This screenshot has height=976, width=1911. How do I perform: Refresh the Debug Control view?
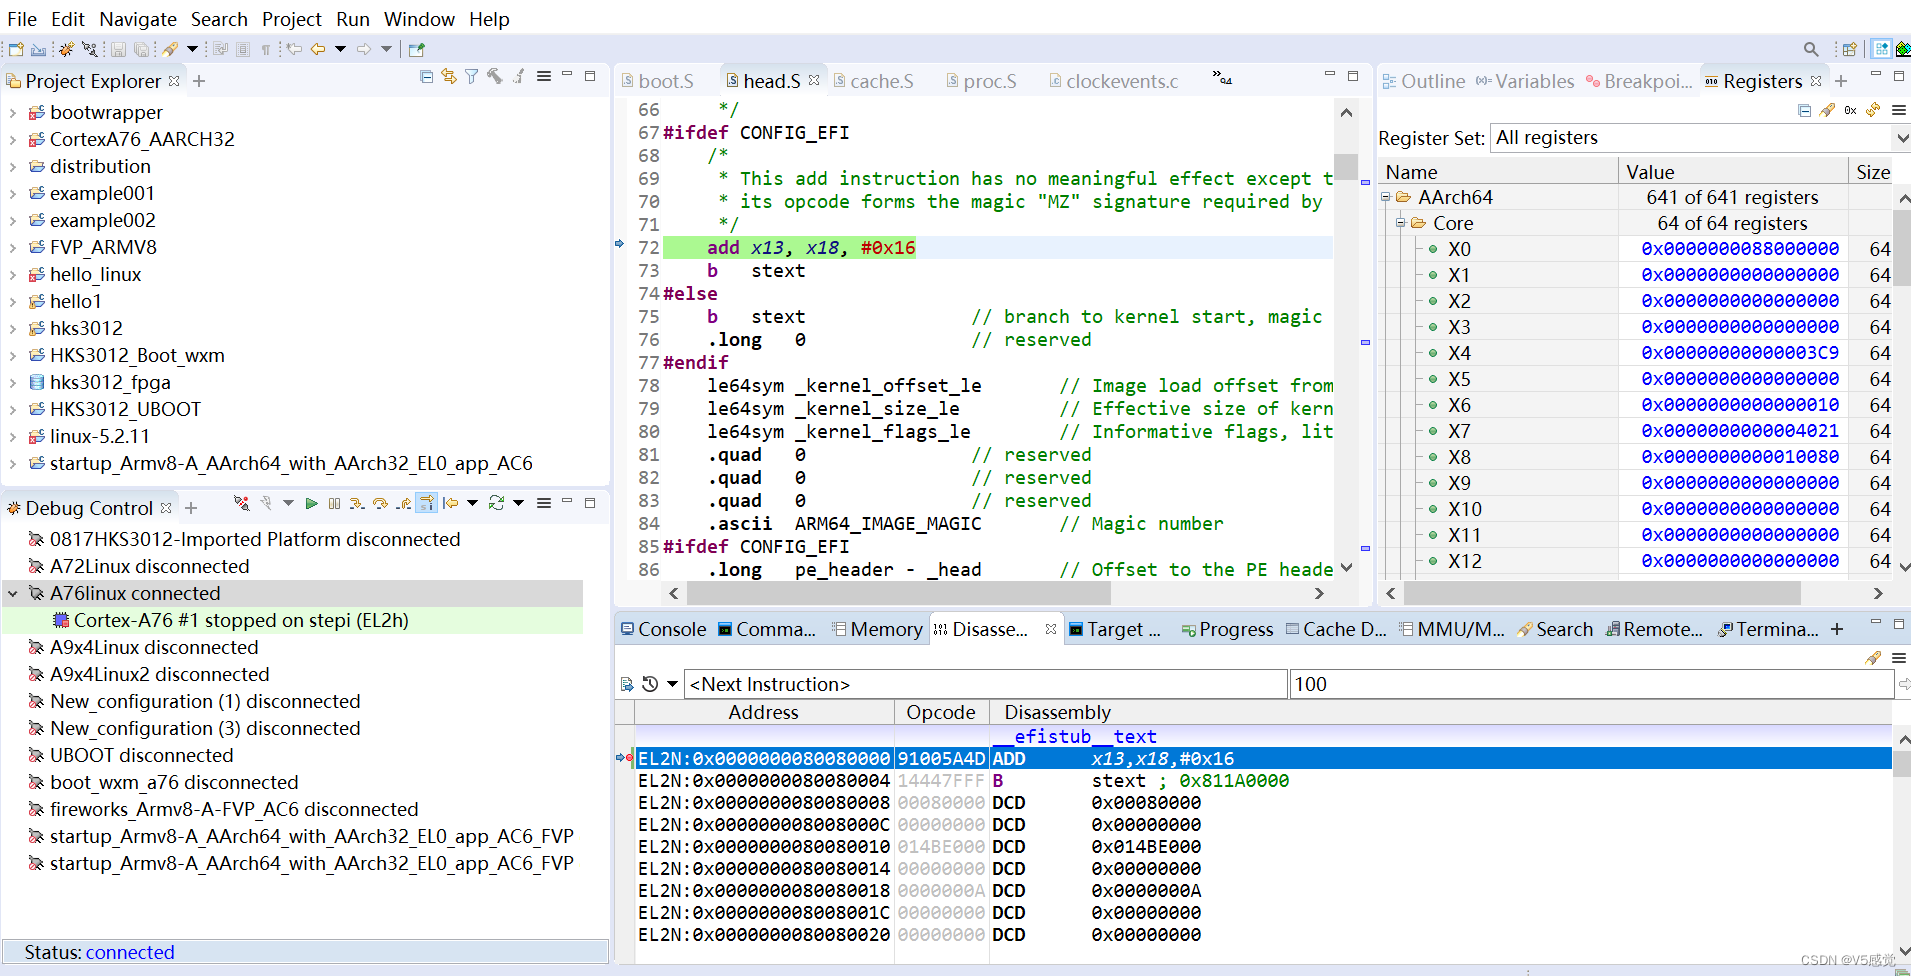[x=497, y=503]
